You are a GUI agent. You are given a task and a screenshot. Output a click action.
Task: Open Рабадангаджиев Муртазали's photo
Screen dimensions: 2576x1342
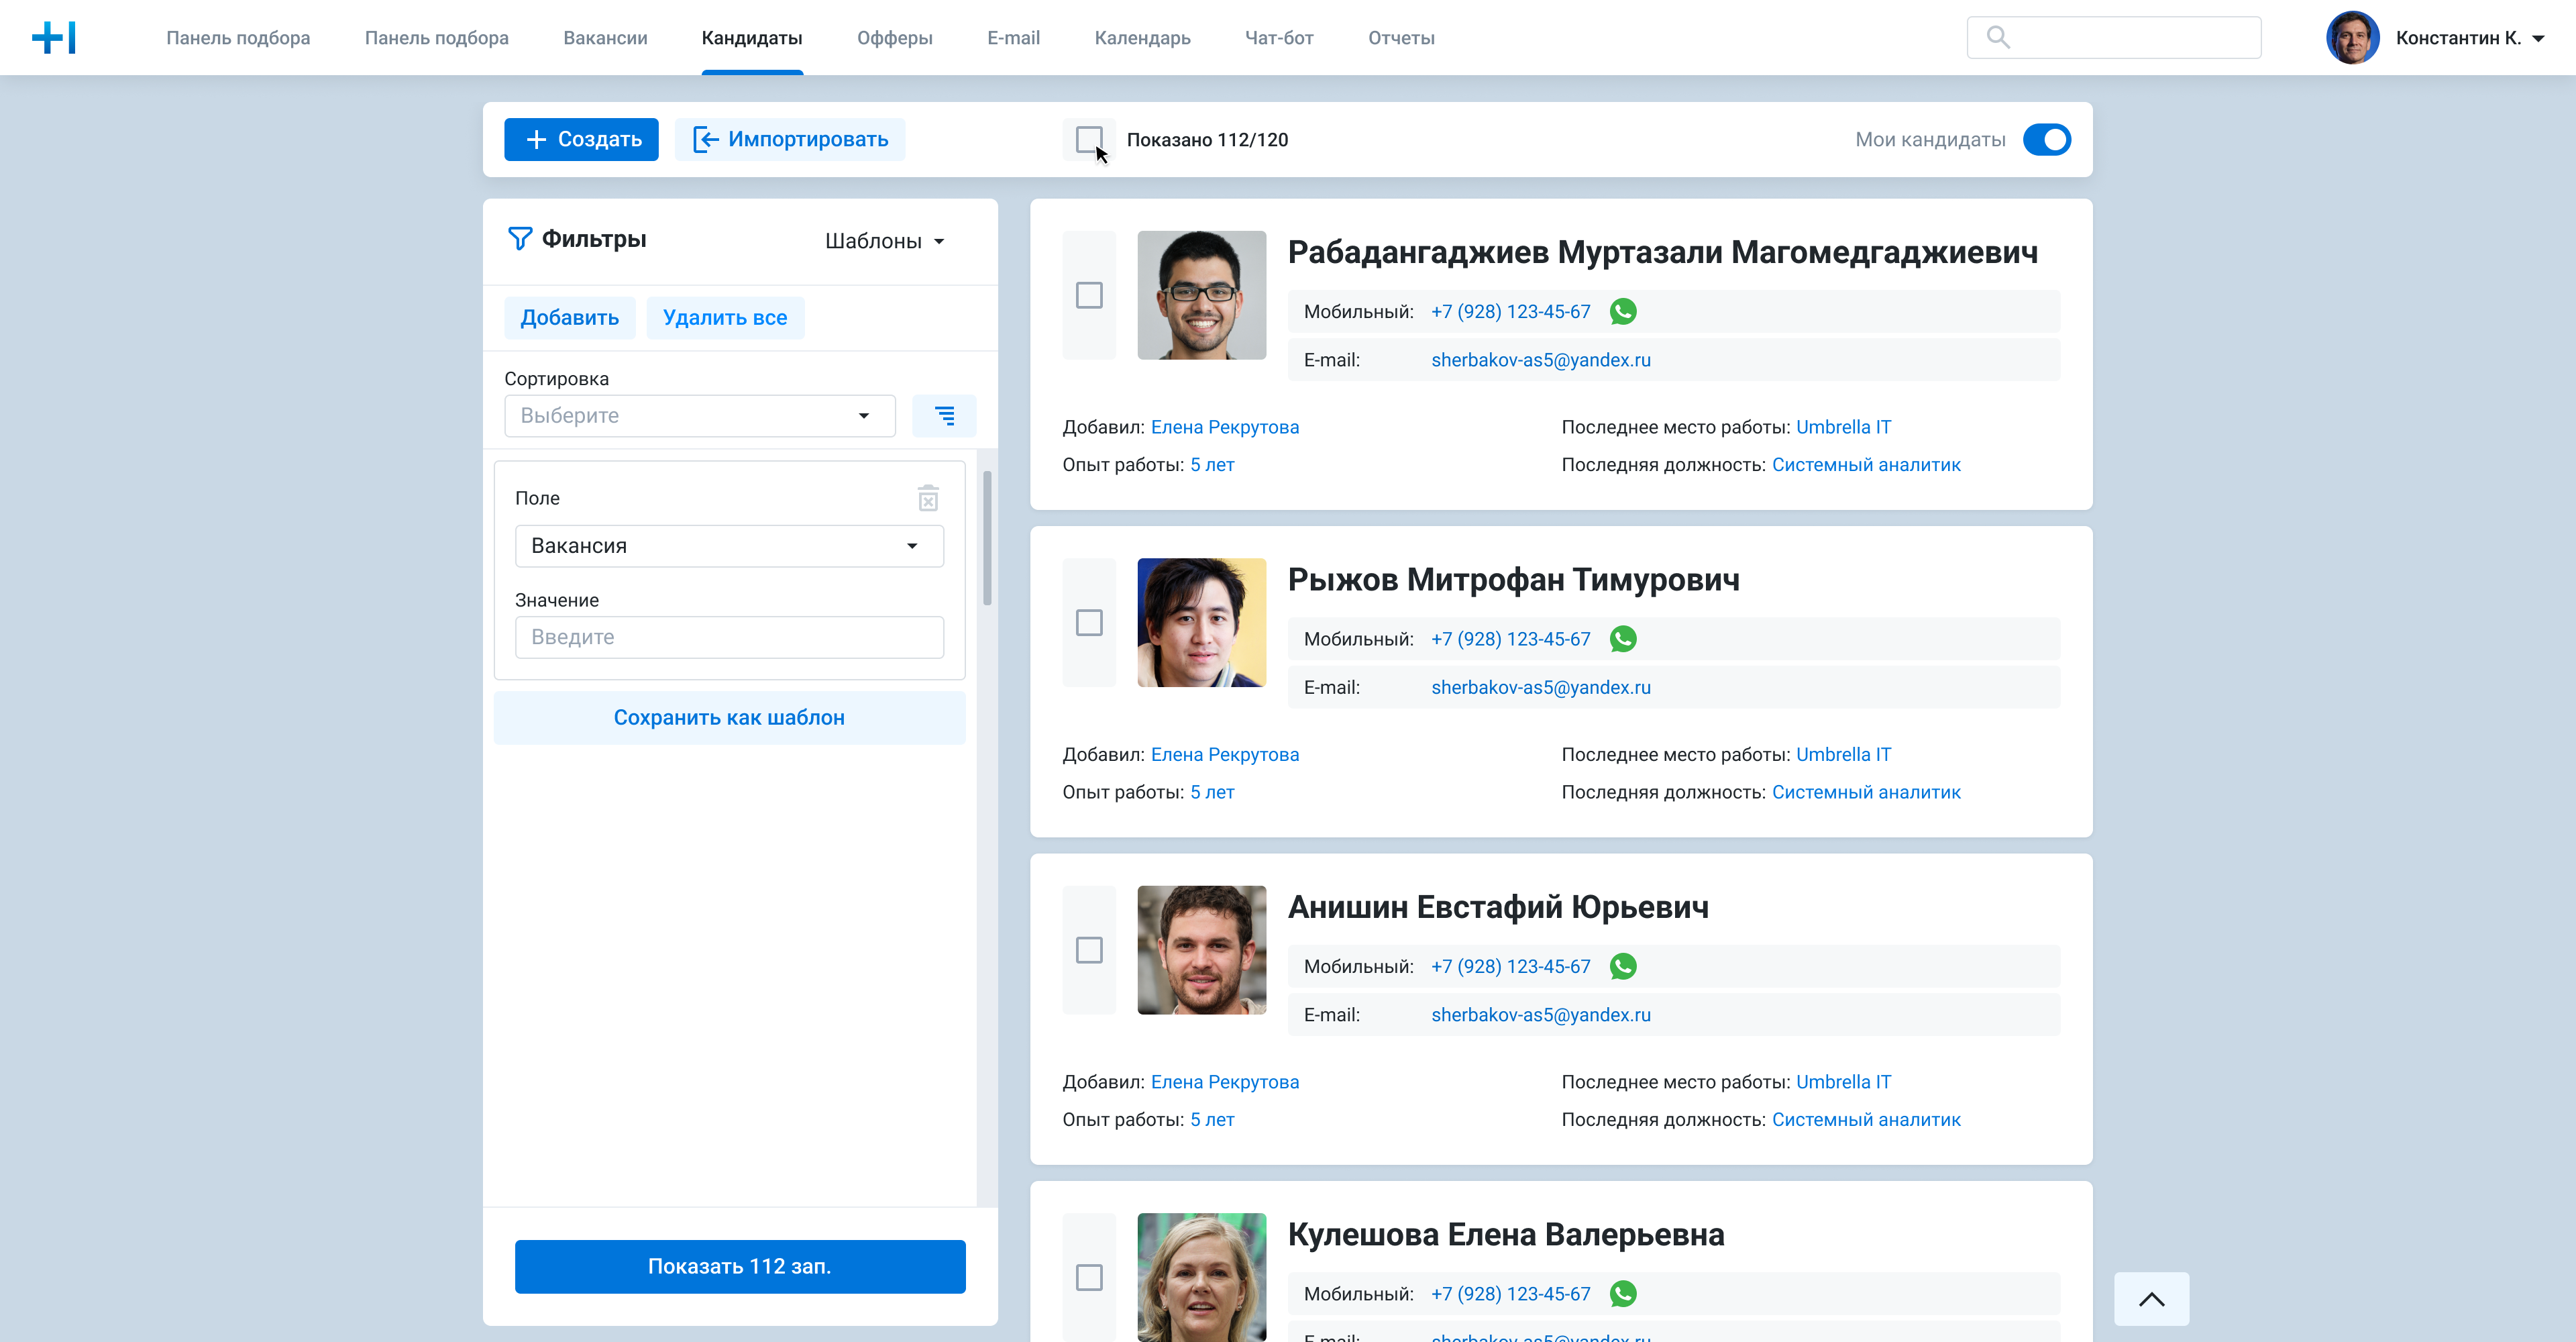[1202, 295]
